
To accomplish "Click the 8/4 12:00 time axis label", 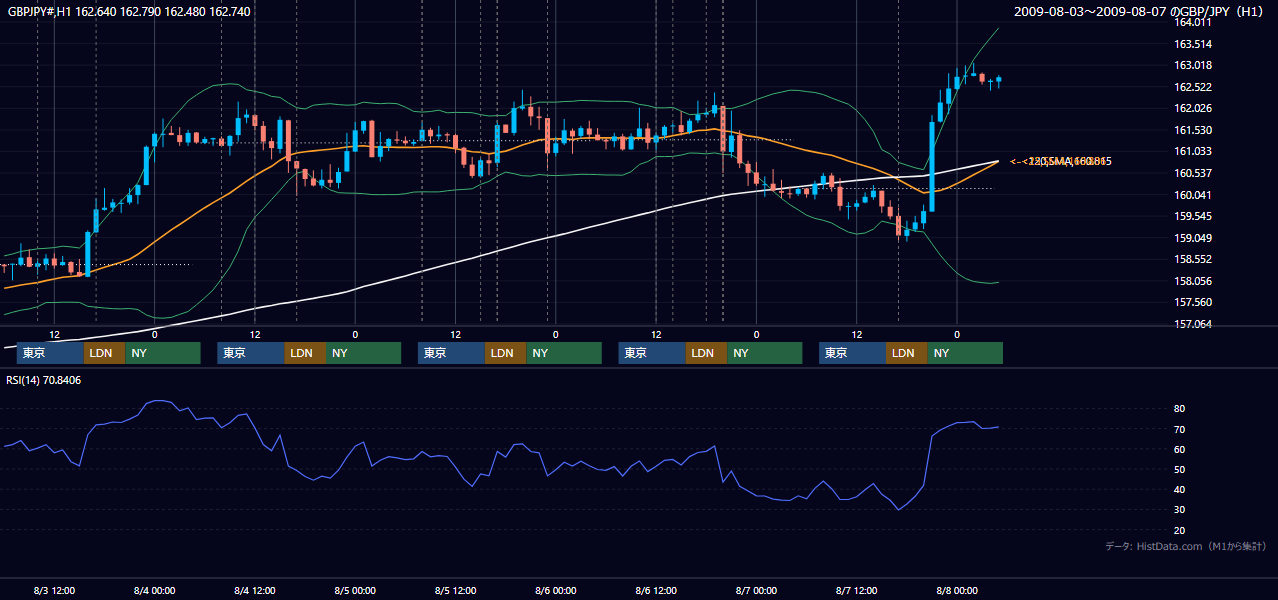I will (255, 590).
